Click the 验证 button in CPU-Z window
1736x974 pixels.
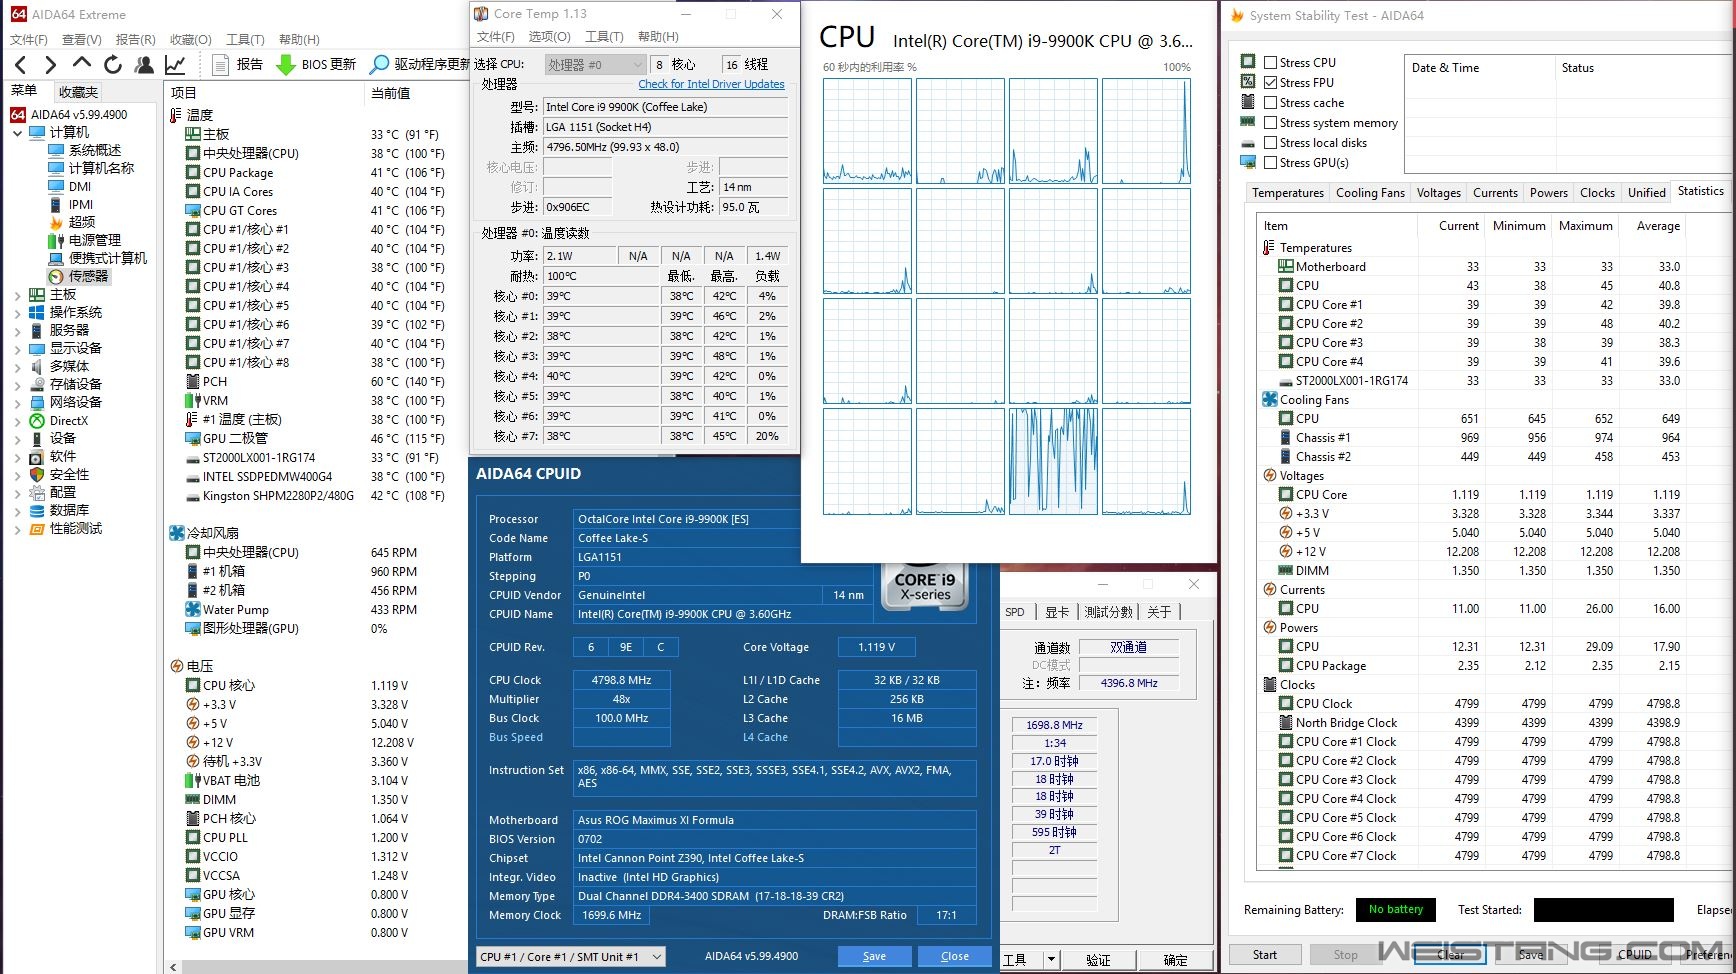[1098, 960]
